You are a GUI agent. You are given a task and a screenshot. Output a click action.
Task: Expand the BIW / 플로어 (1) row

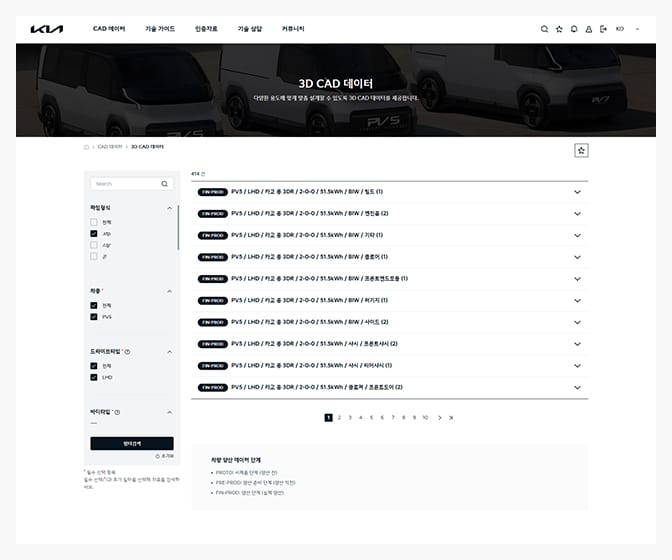(x=577, y=257)
